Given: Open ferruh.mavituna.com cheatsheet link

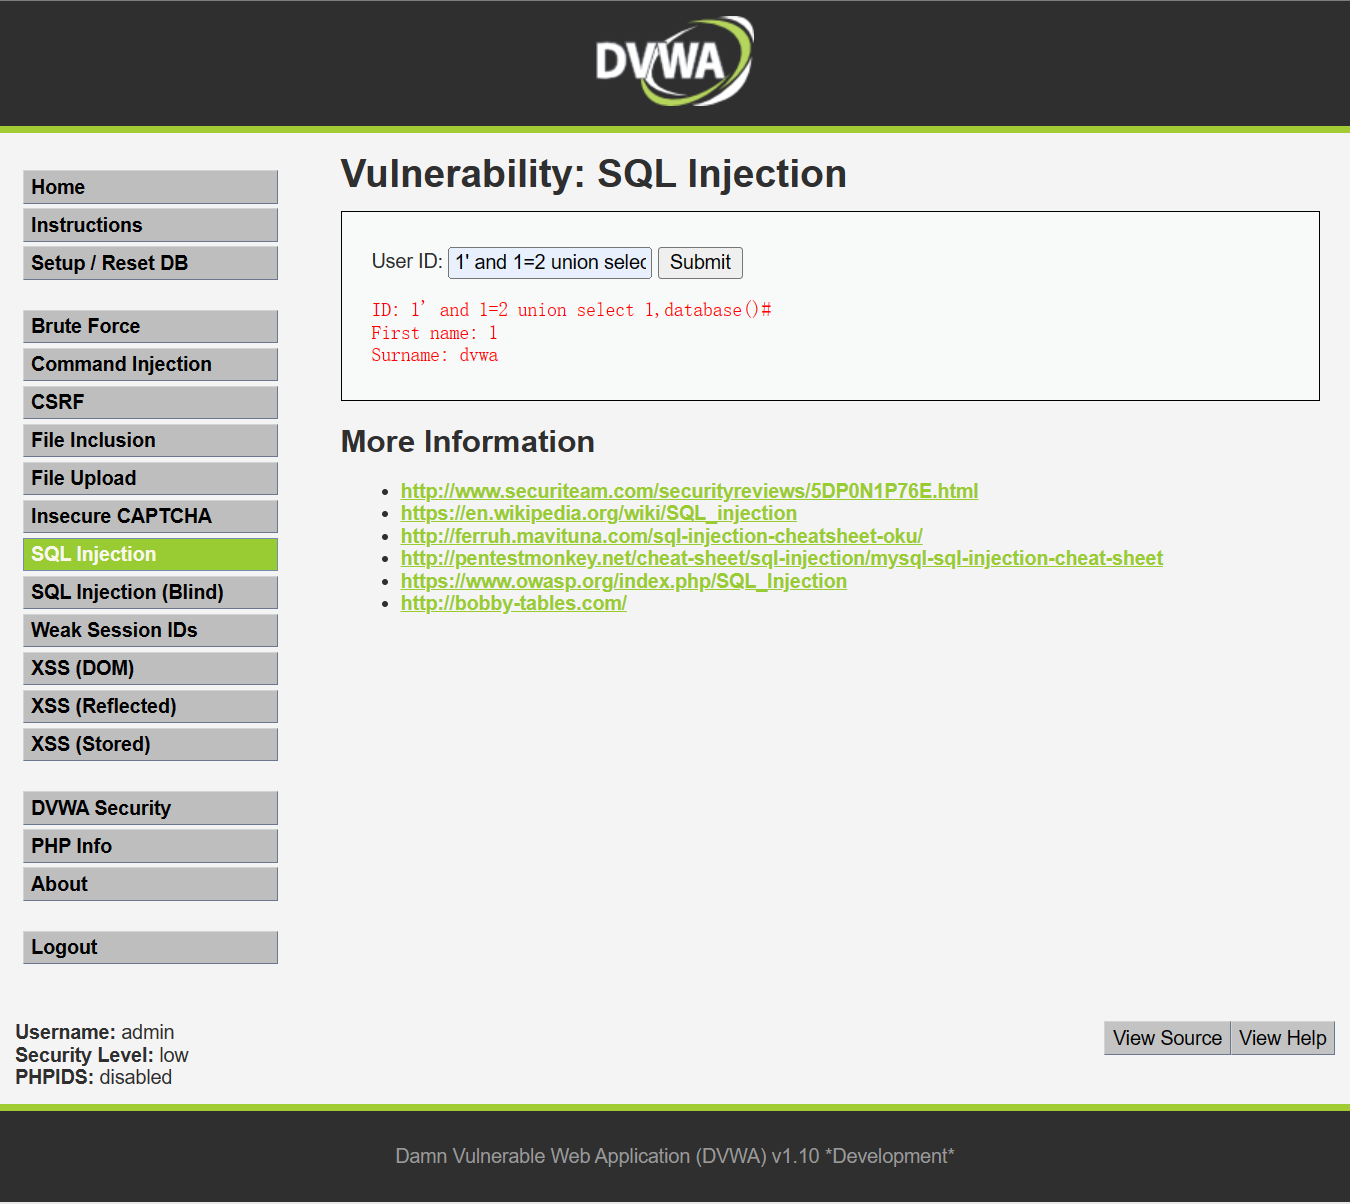Looking at the screenshot, I should (x=662, y=536).
